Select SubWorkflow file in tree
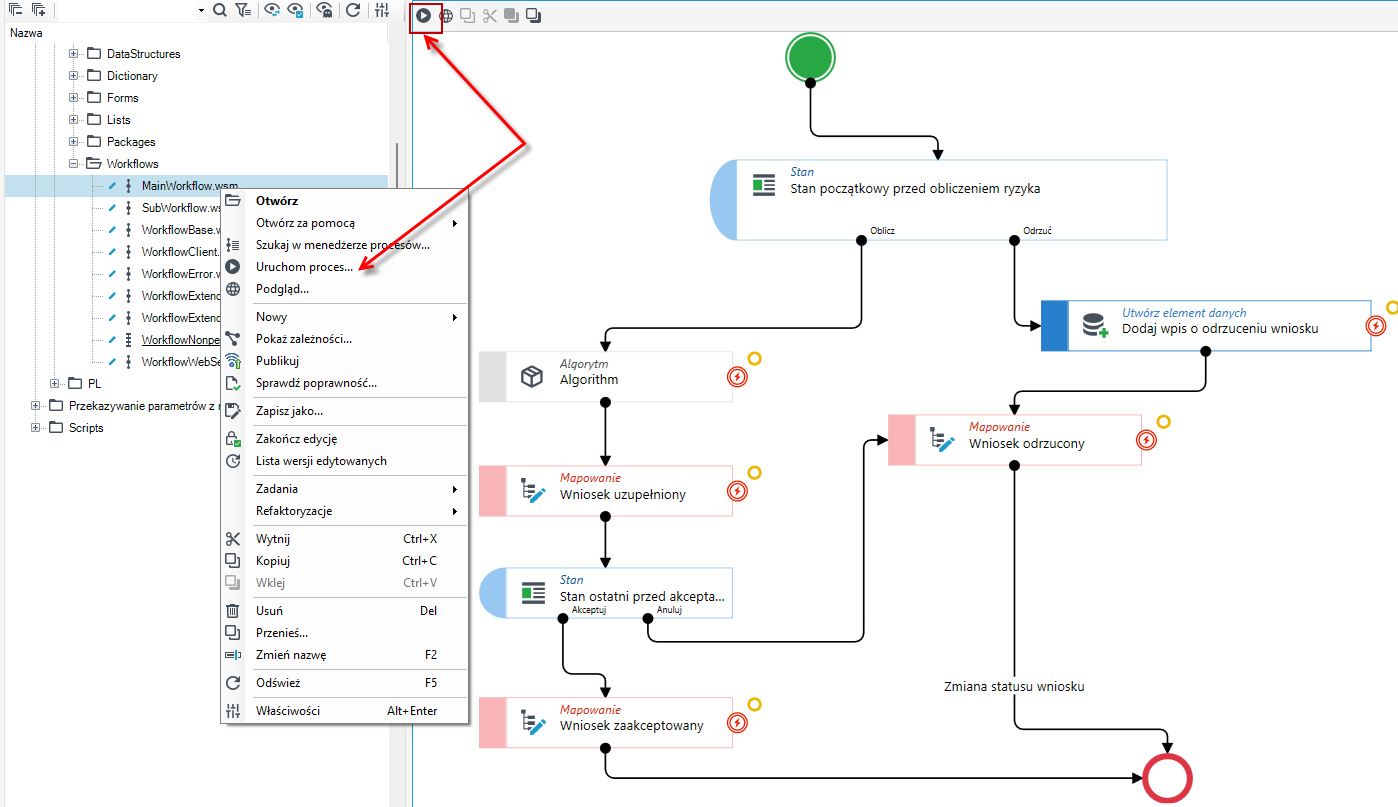 [x=181, y=208]
